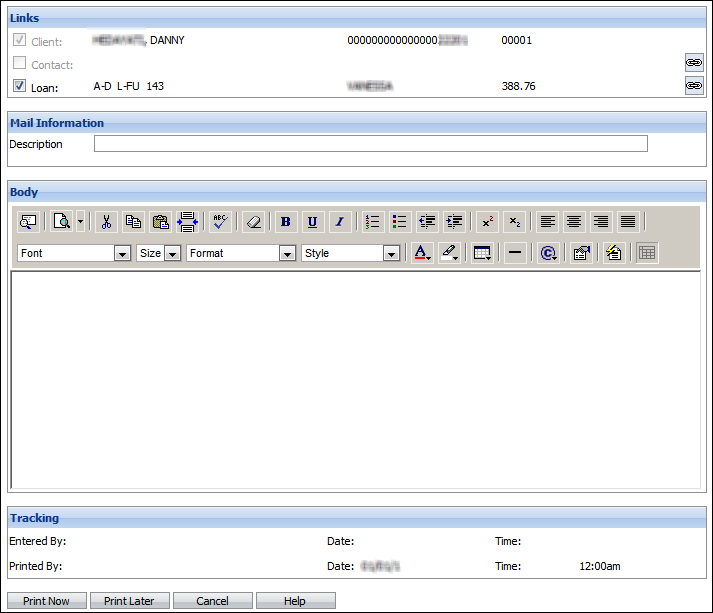Apply subscript formatting

point(514,222)
